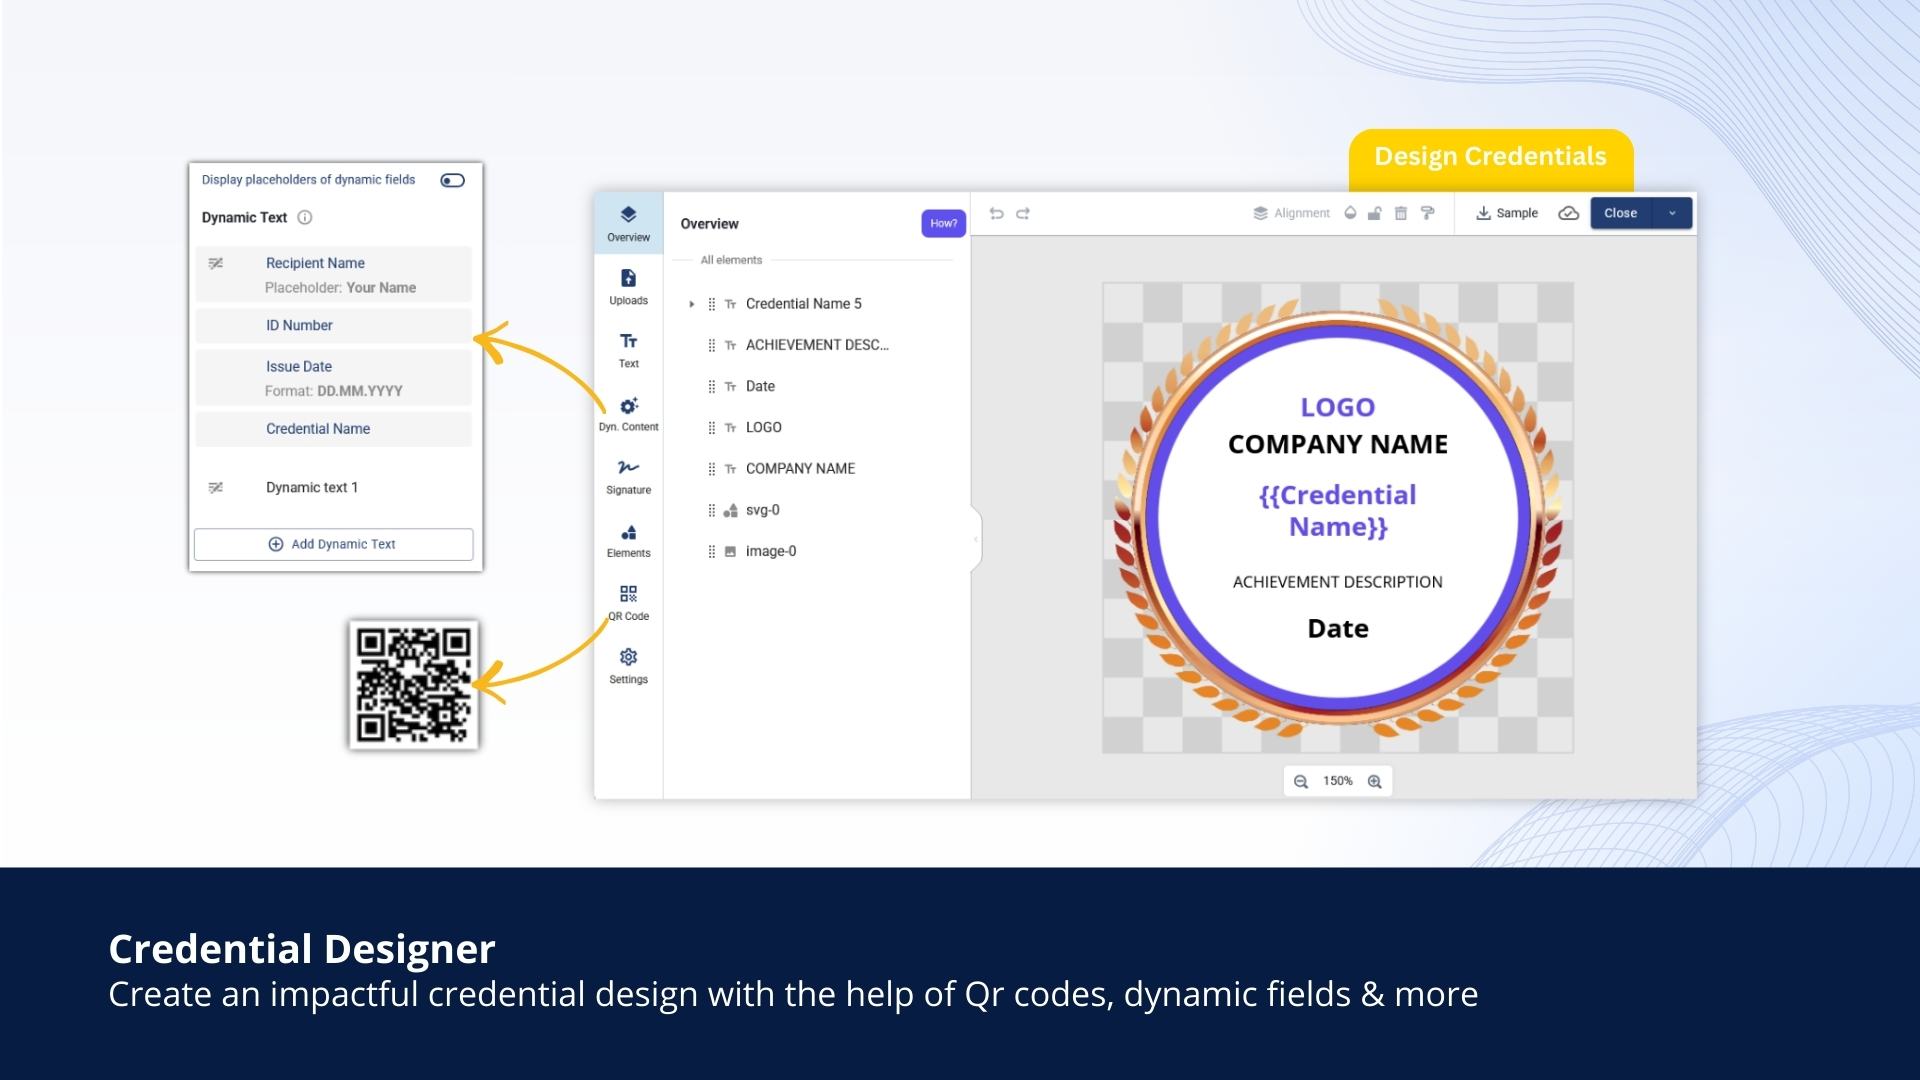This screenshot has width=1920, height=1080.
Task: Open the Uploads panel
Action: point(628,286)
